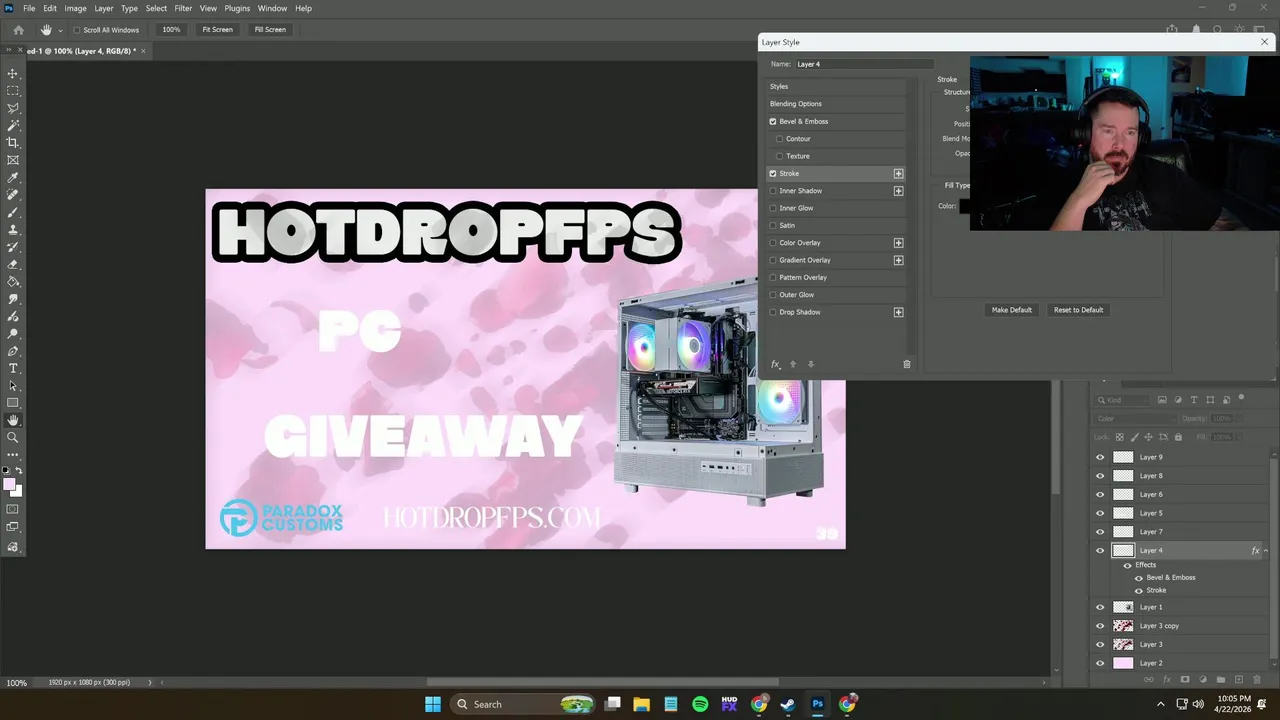This screenshot has height=720, width=1280.
Task: Select the Brush tool
Action: click(13, 213)
